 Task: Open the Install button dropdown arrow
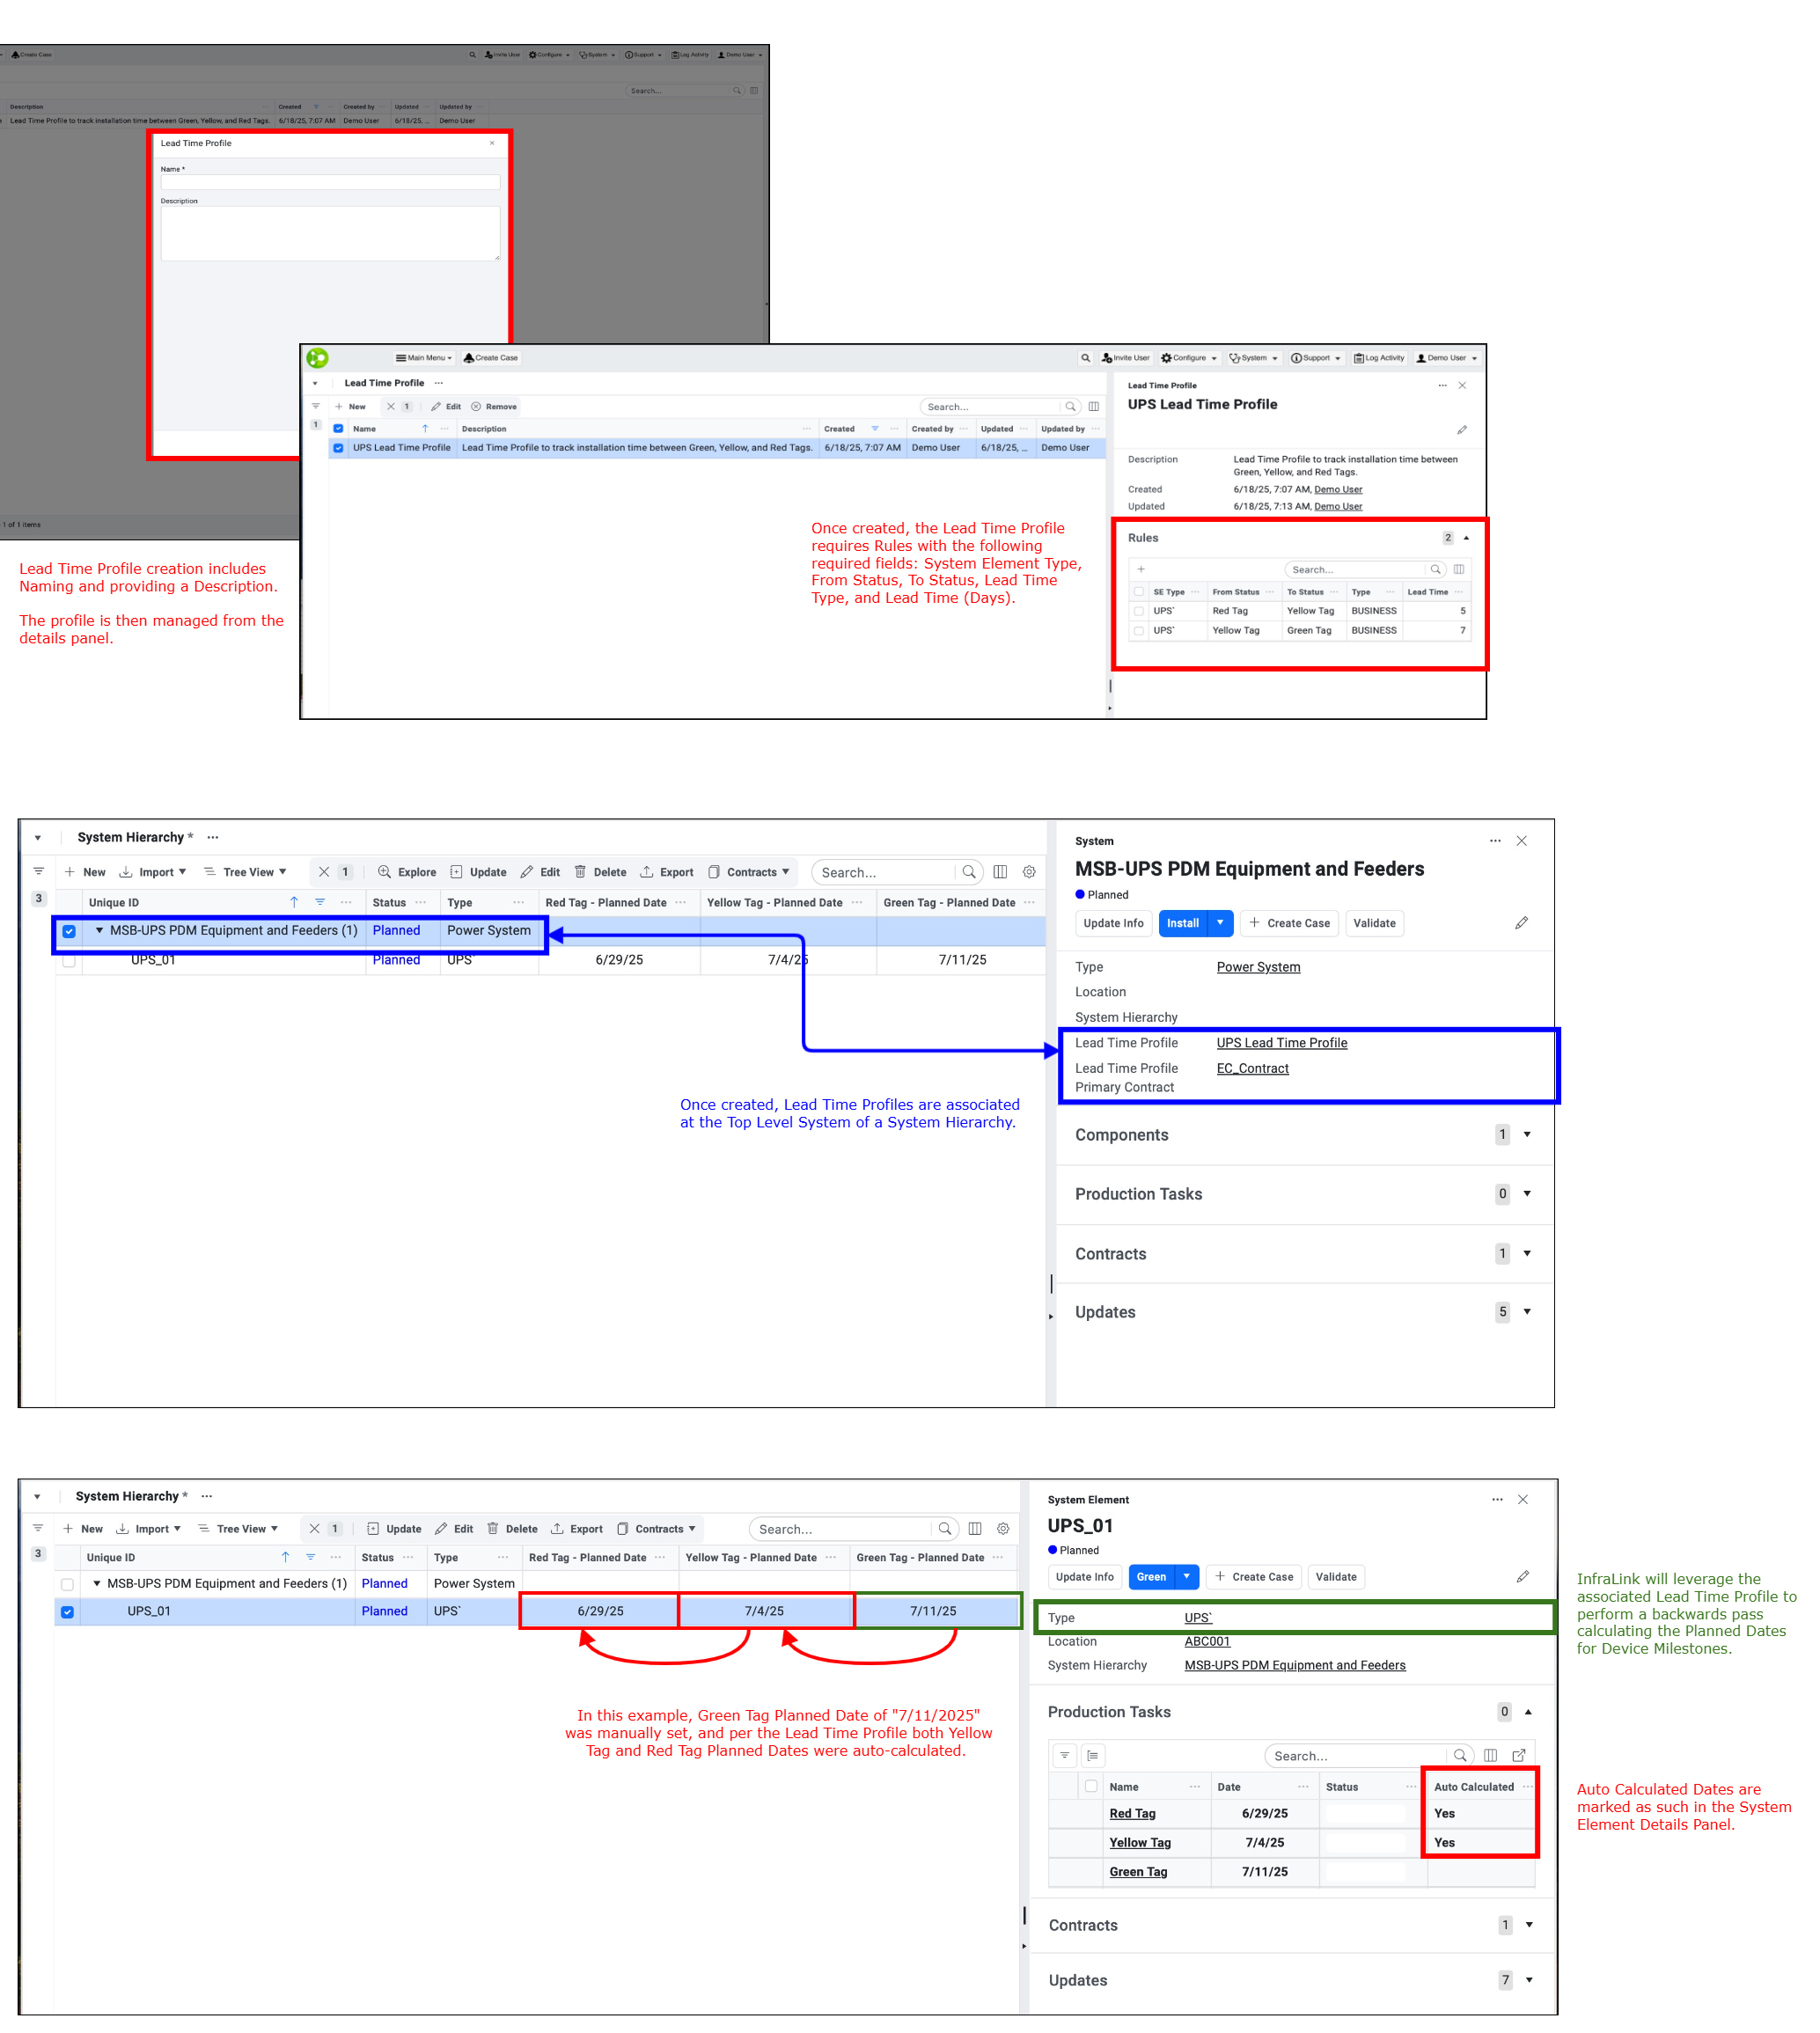click(1220, 923)
